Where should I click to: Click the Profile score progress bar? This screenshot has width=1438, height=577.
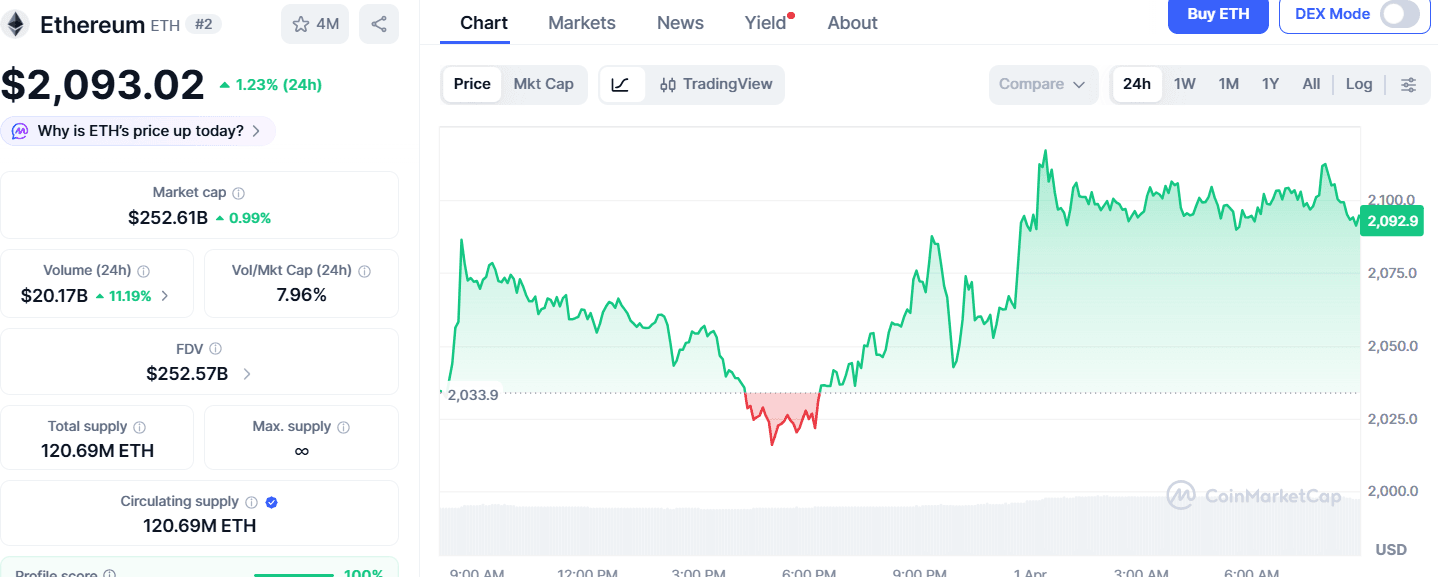click(x=296, y=575)
